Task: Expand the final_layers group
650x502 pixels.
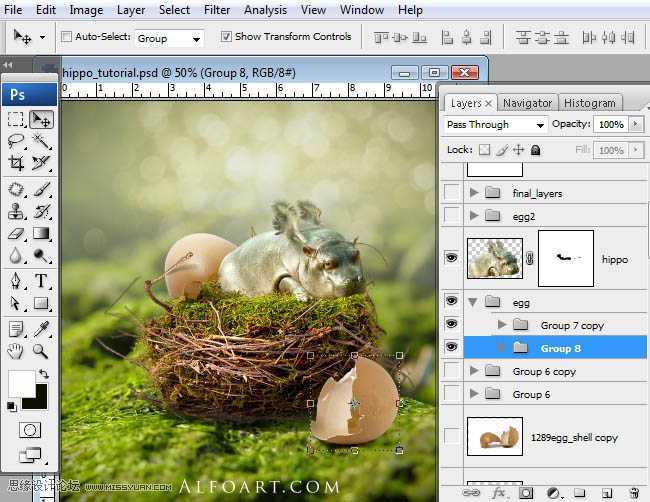Action: tap(474, 193)
